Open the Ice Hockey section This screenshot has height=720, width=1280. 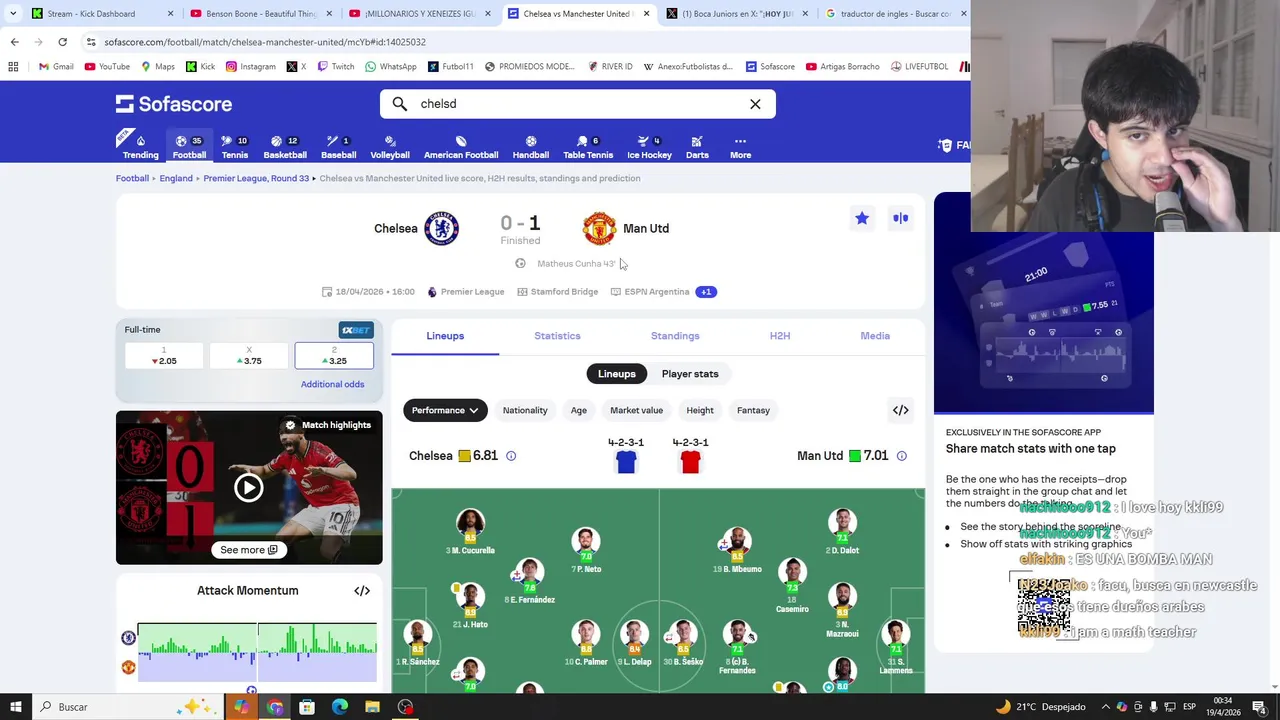pyautogui.click(x=649, y=147)
